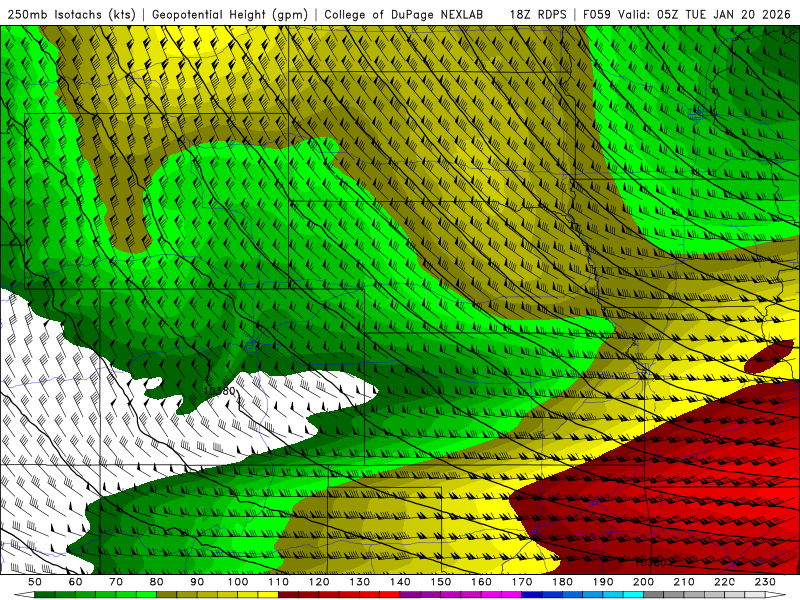Click the "Geopotential Height (gpm)" header text
Viewport: 800px width, 600px height.
coord(230,15)
